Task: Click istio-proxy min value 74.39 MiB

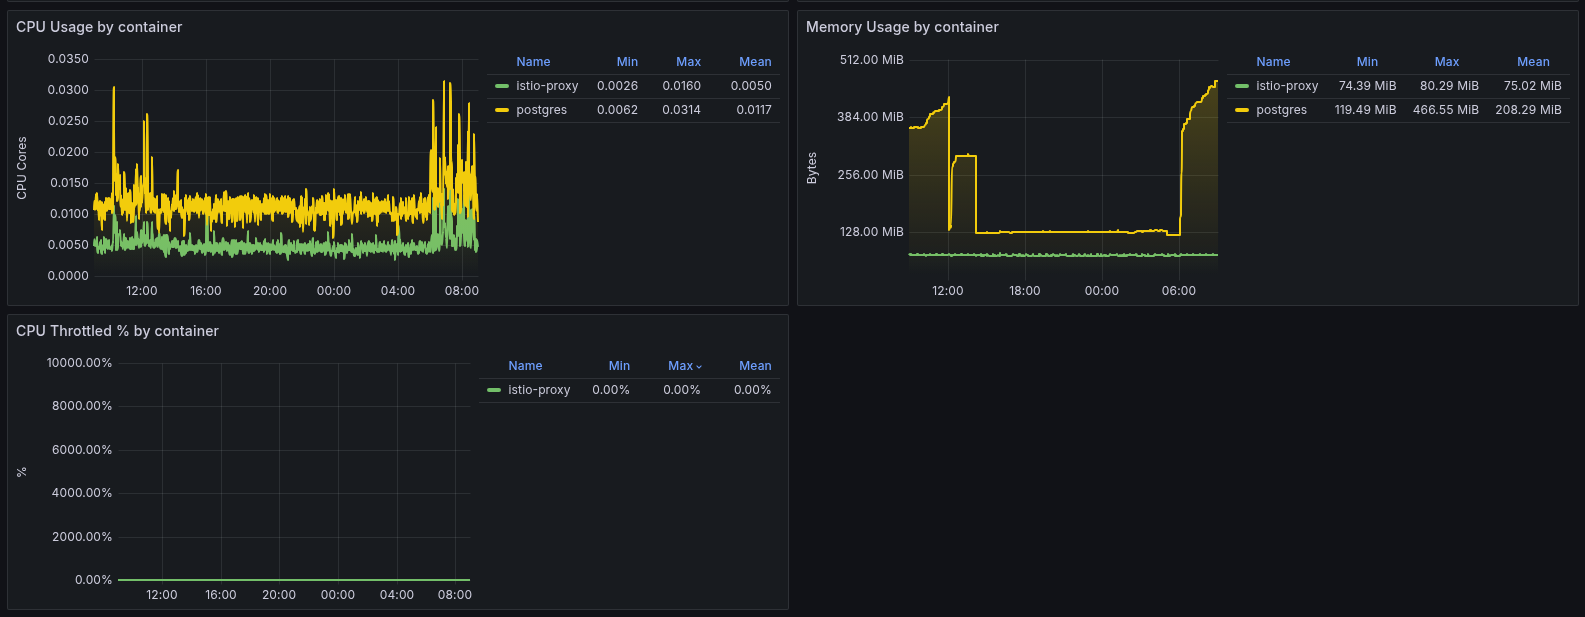Action: (x=1367, y=86)
